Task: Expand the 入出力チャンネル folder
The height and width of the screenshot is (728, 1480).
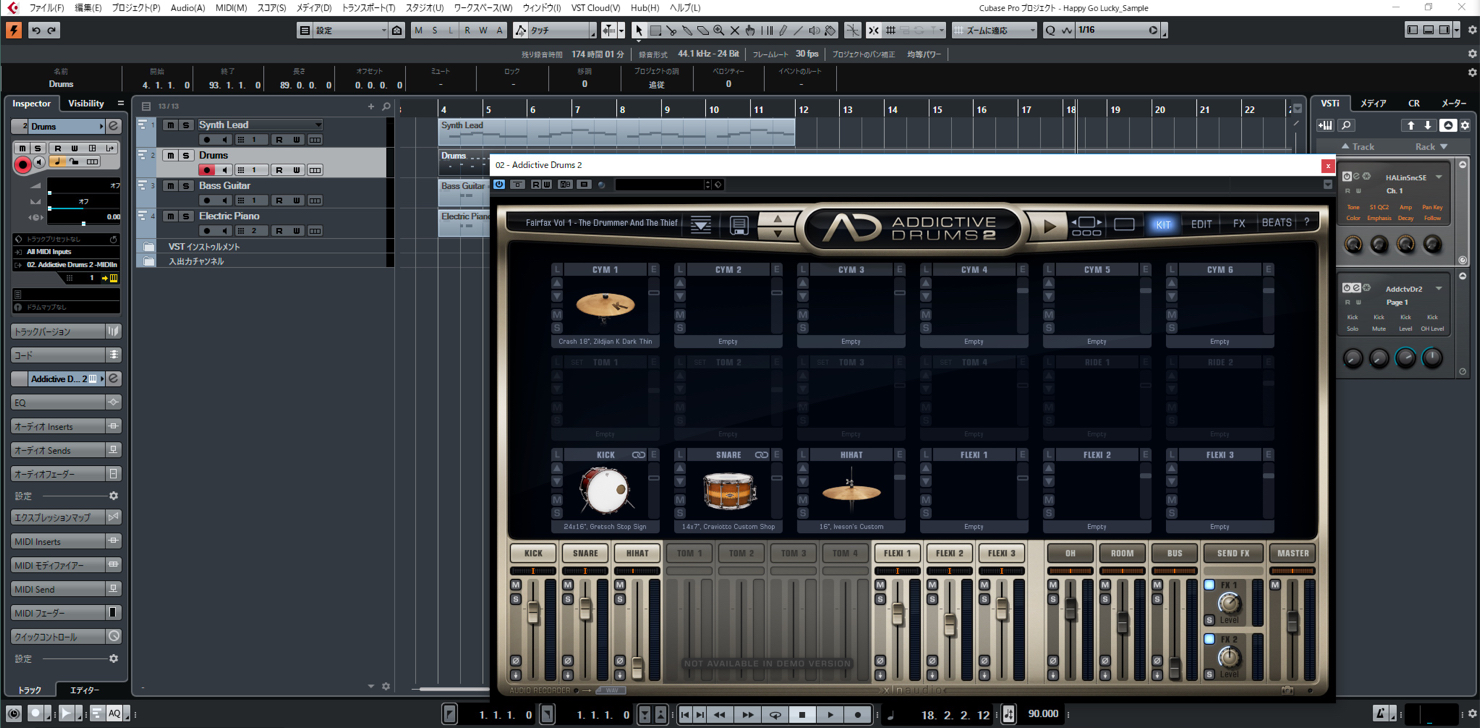Action: click(148, 261)
